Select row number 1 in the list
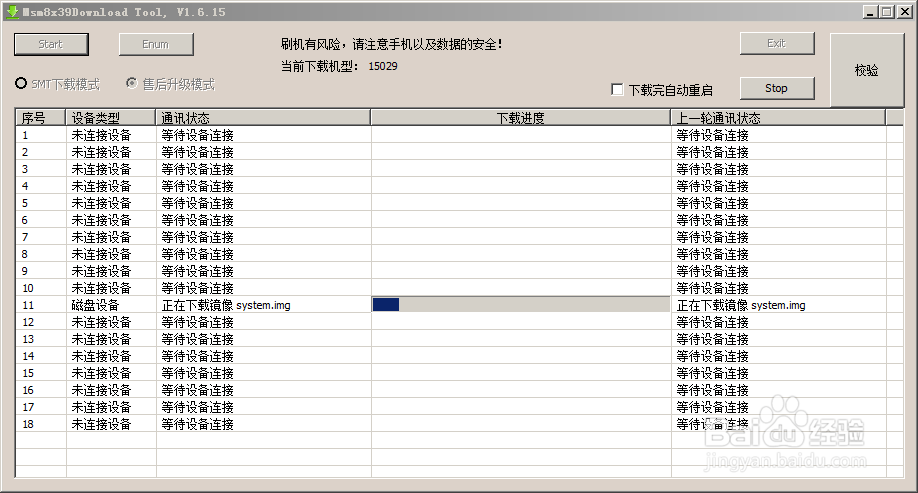This screenshot has height=493, width=918. coord(25,135)
